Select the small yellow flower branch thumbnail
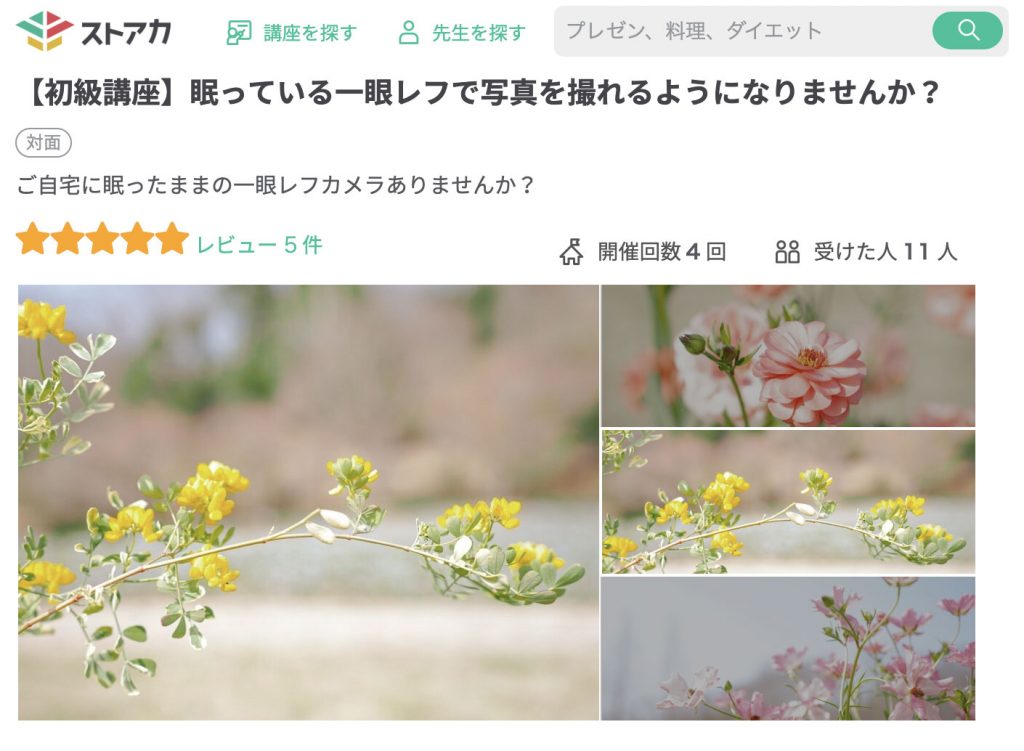The height and width of the screenshot is (751, 1024). [788, 502]
